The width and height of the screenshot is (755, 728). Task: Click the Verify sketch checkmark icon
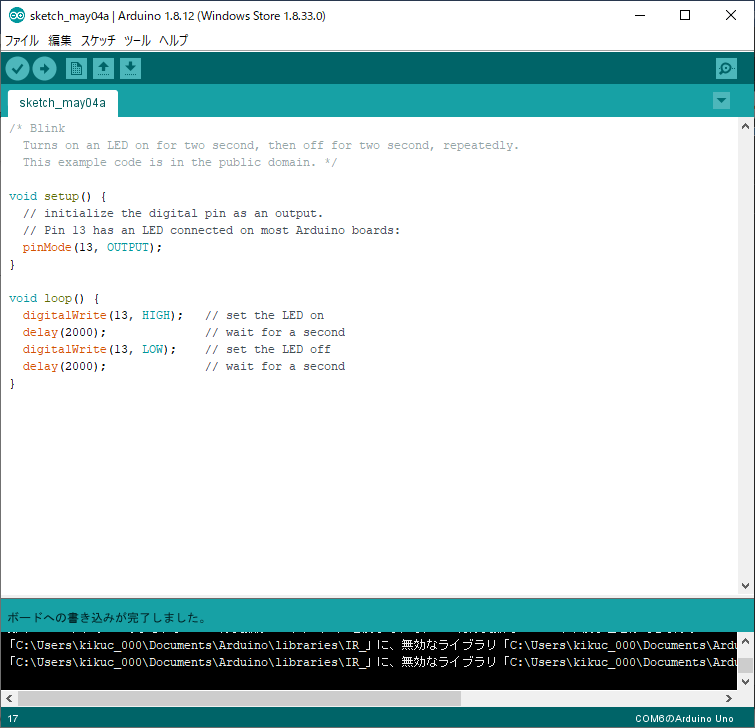[x=18, y=68]
